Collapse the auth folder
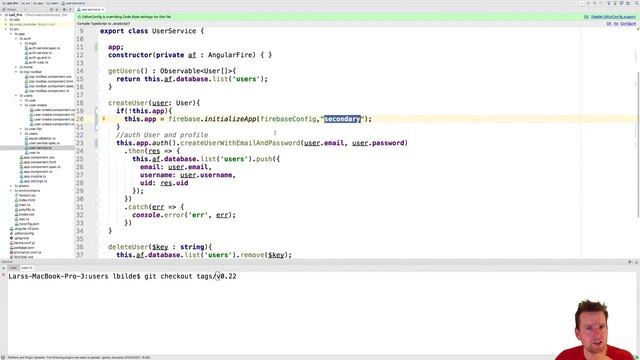640x360 pixels. pos(16,39)
